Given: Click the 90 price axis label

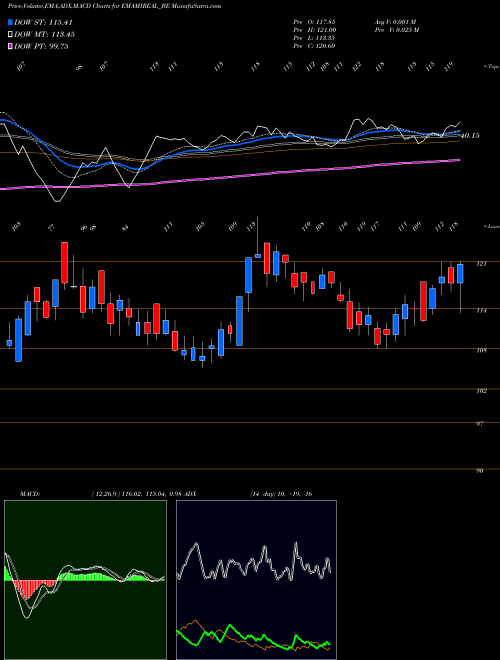Looking at the screenshot, I should [x=480, y=471].
